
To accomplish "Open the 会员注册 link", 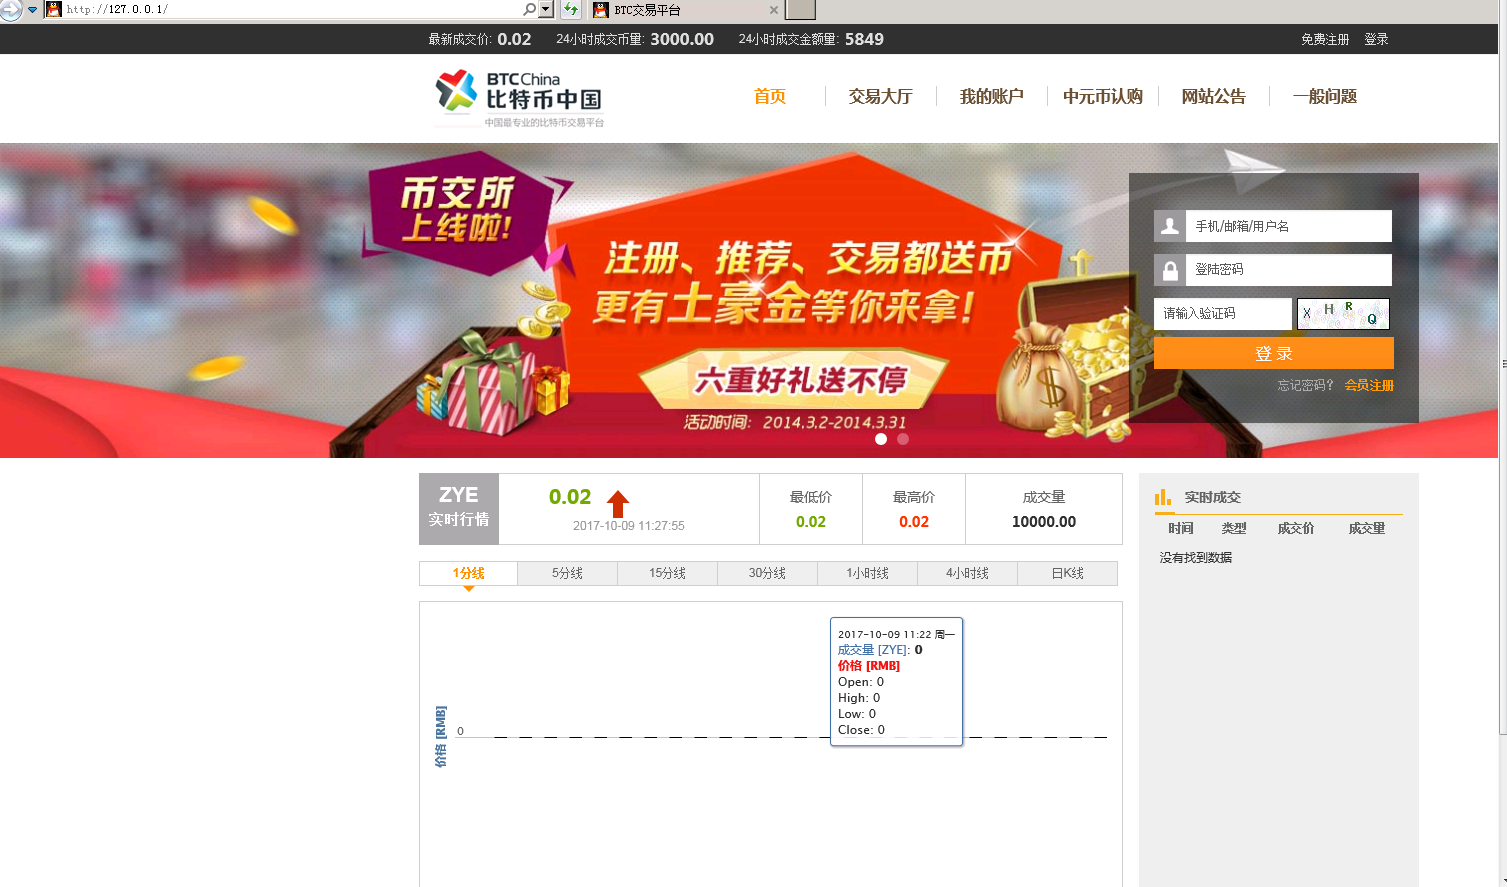I will [1369, 385].
